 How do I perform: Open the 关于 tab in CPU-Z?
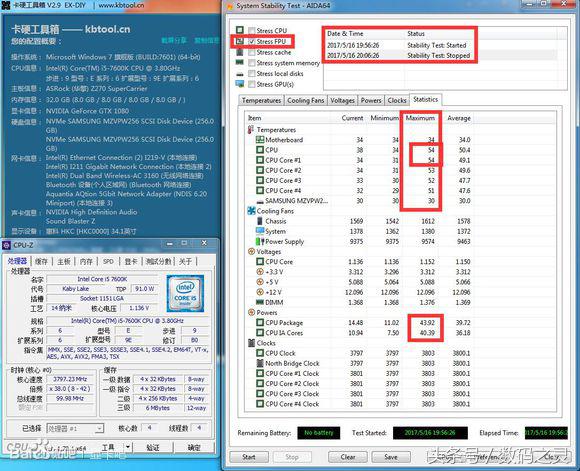click(185, 261)
